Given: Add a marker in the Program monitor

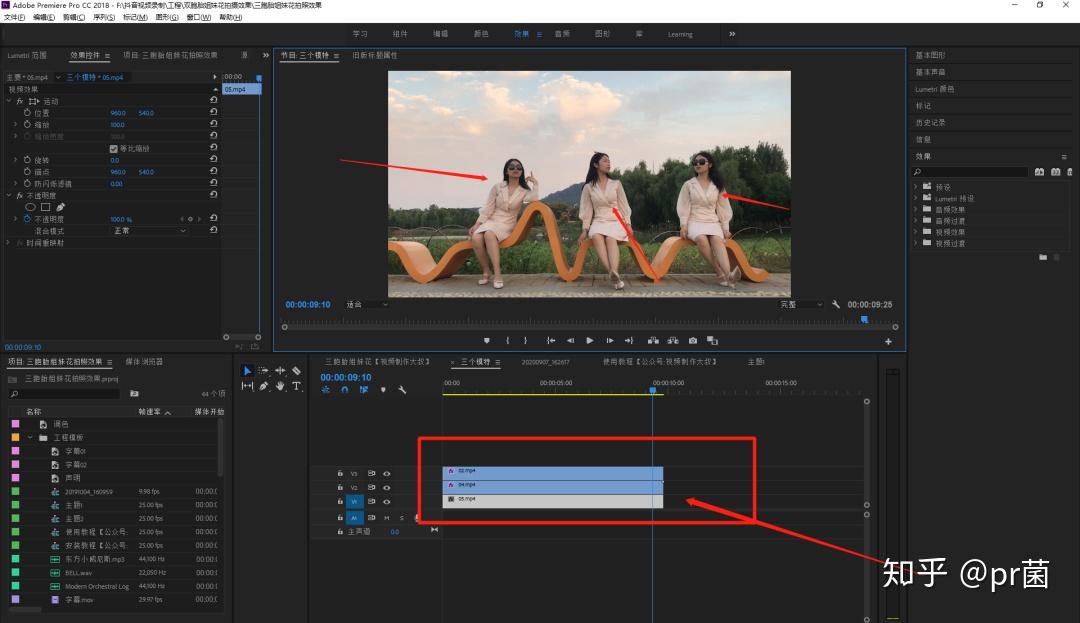Looking at the screenshot, I should [487, 341].
